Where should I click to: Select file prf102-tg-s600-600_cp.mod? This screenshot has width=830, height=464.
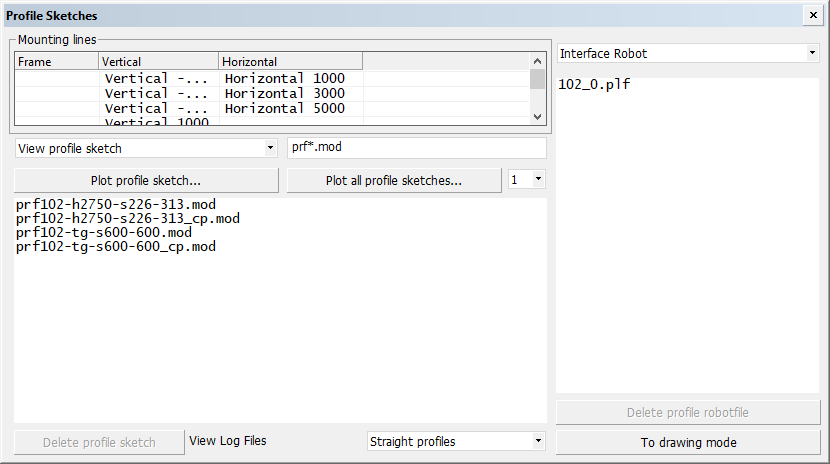coord(115,247)
